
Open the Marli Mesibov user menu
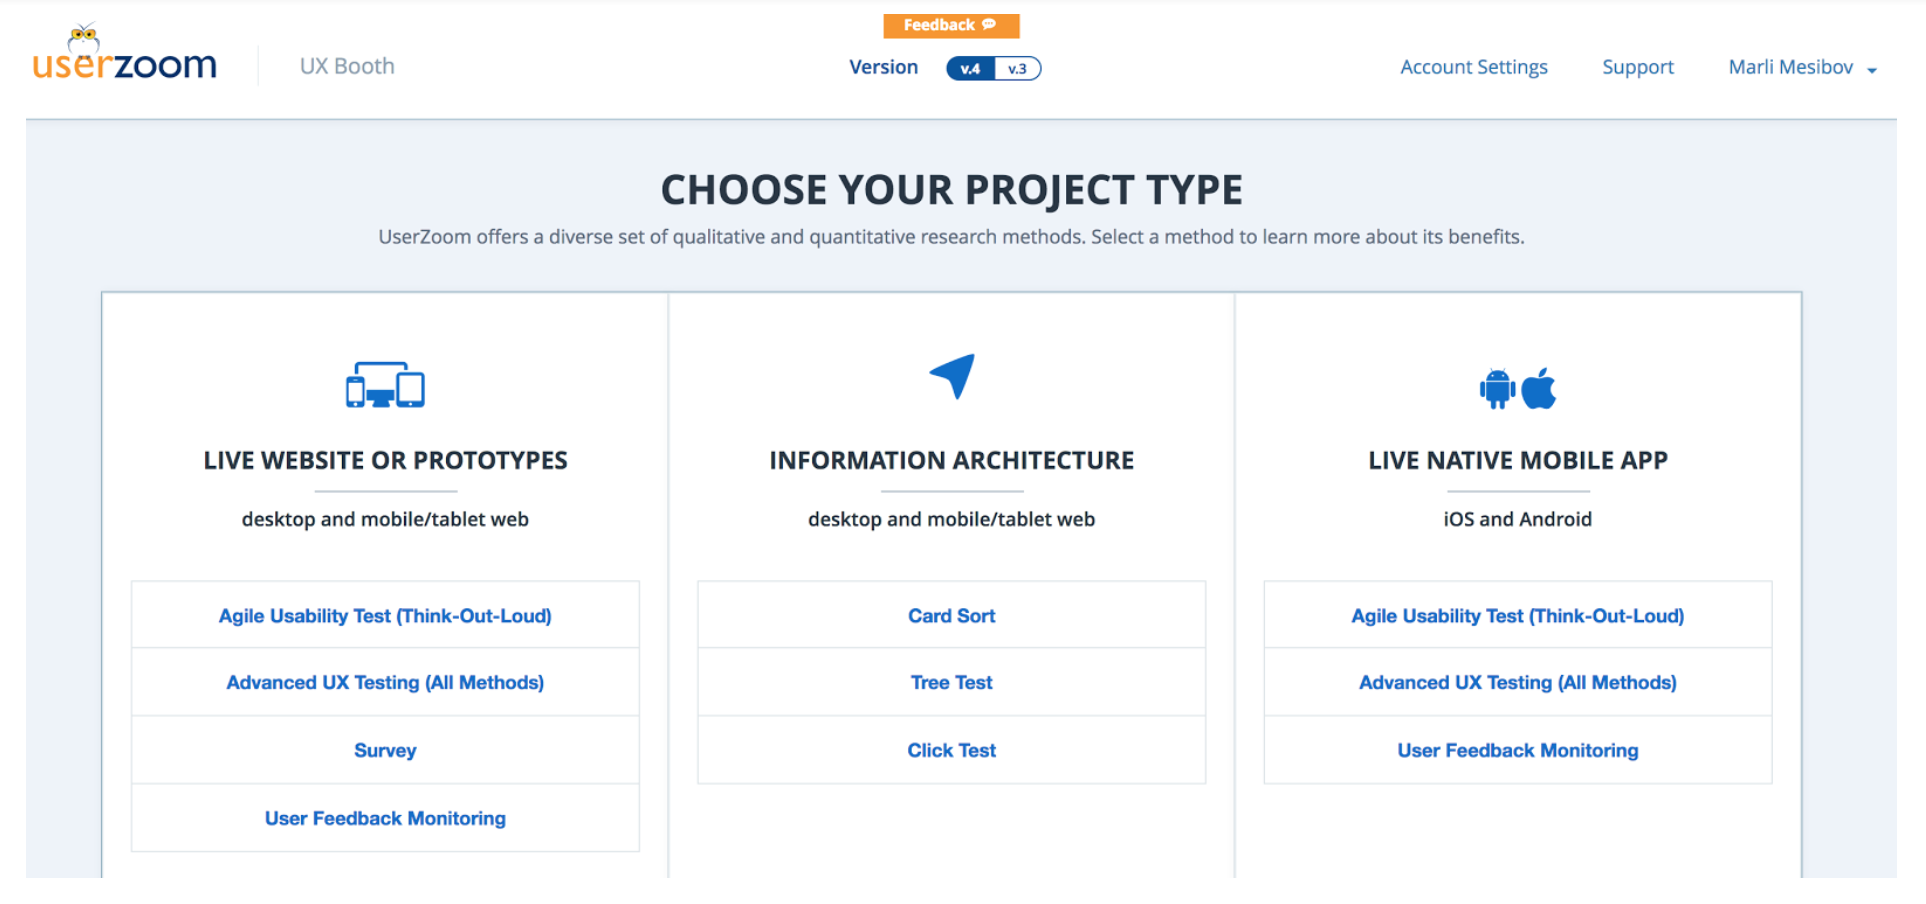click(x=1790, y=67)
